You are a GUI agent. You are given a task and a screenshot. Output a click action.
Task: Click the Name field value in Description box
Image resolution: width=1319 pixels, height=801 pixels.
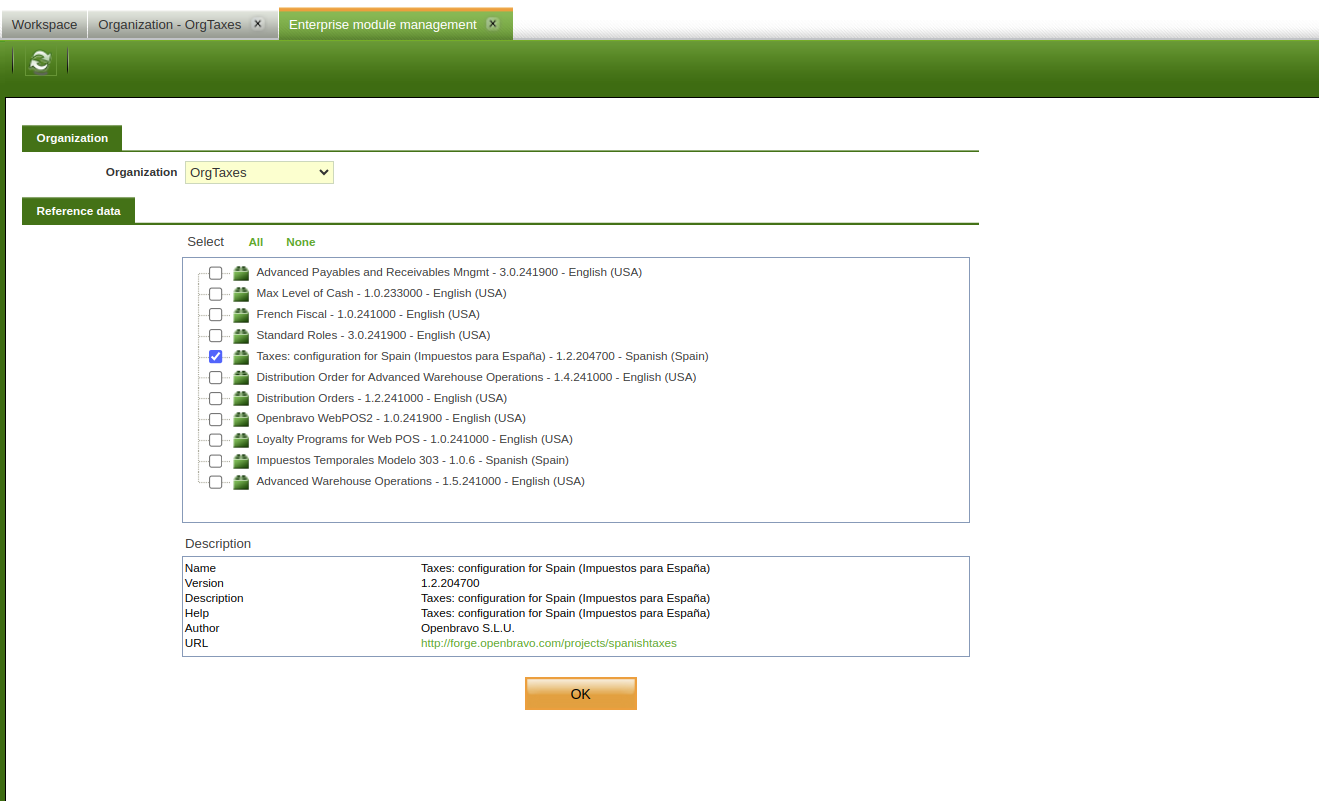(565, 568)
